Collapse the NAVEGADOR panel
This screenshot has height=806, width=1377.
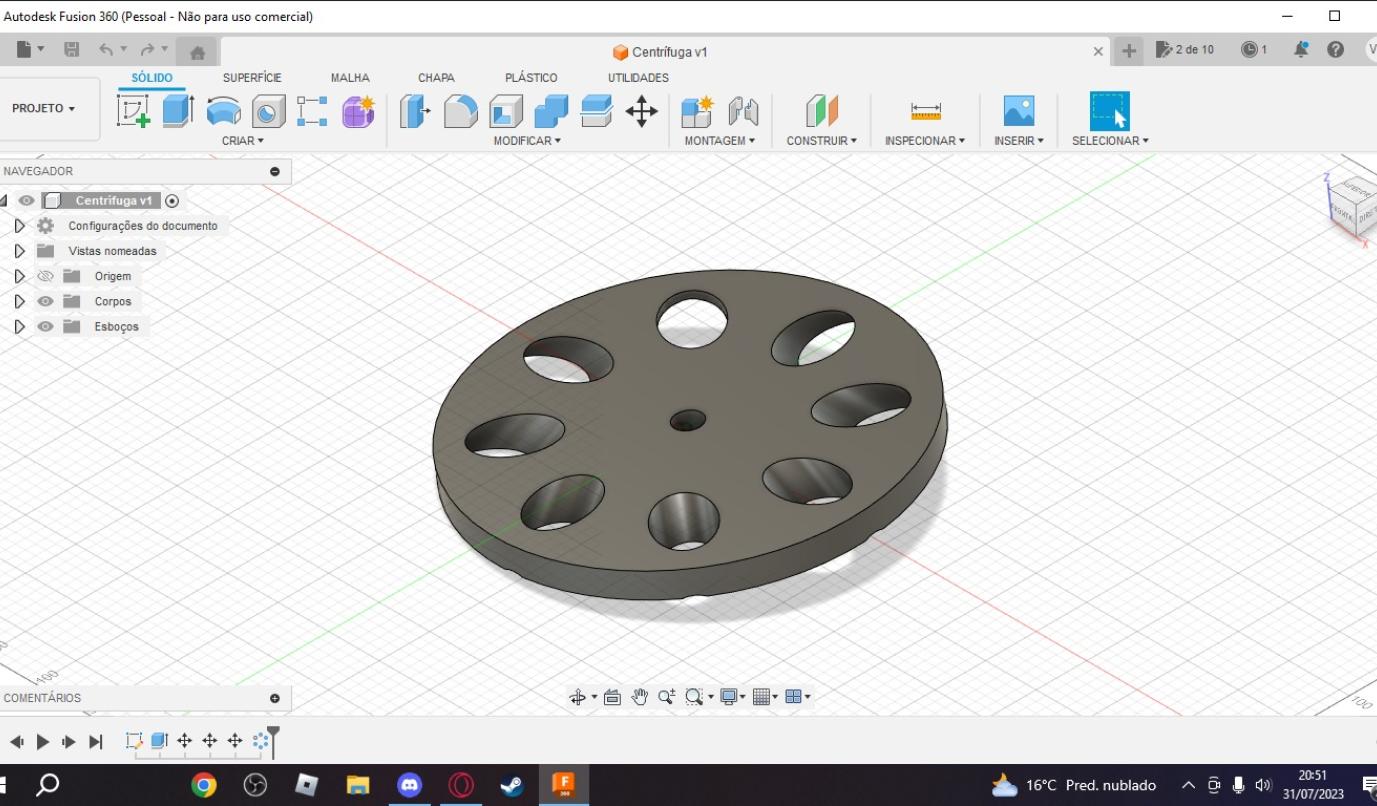(x=275, y=172)
